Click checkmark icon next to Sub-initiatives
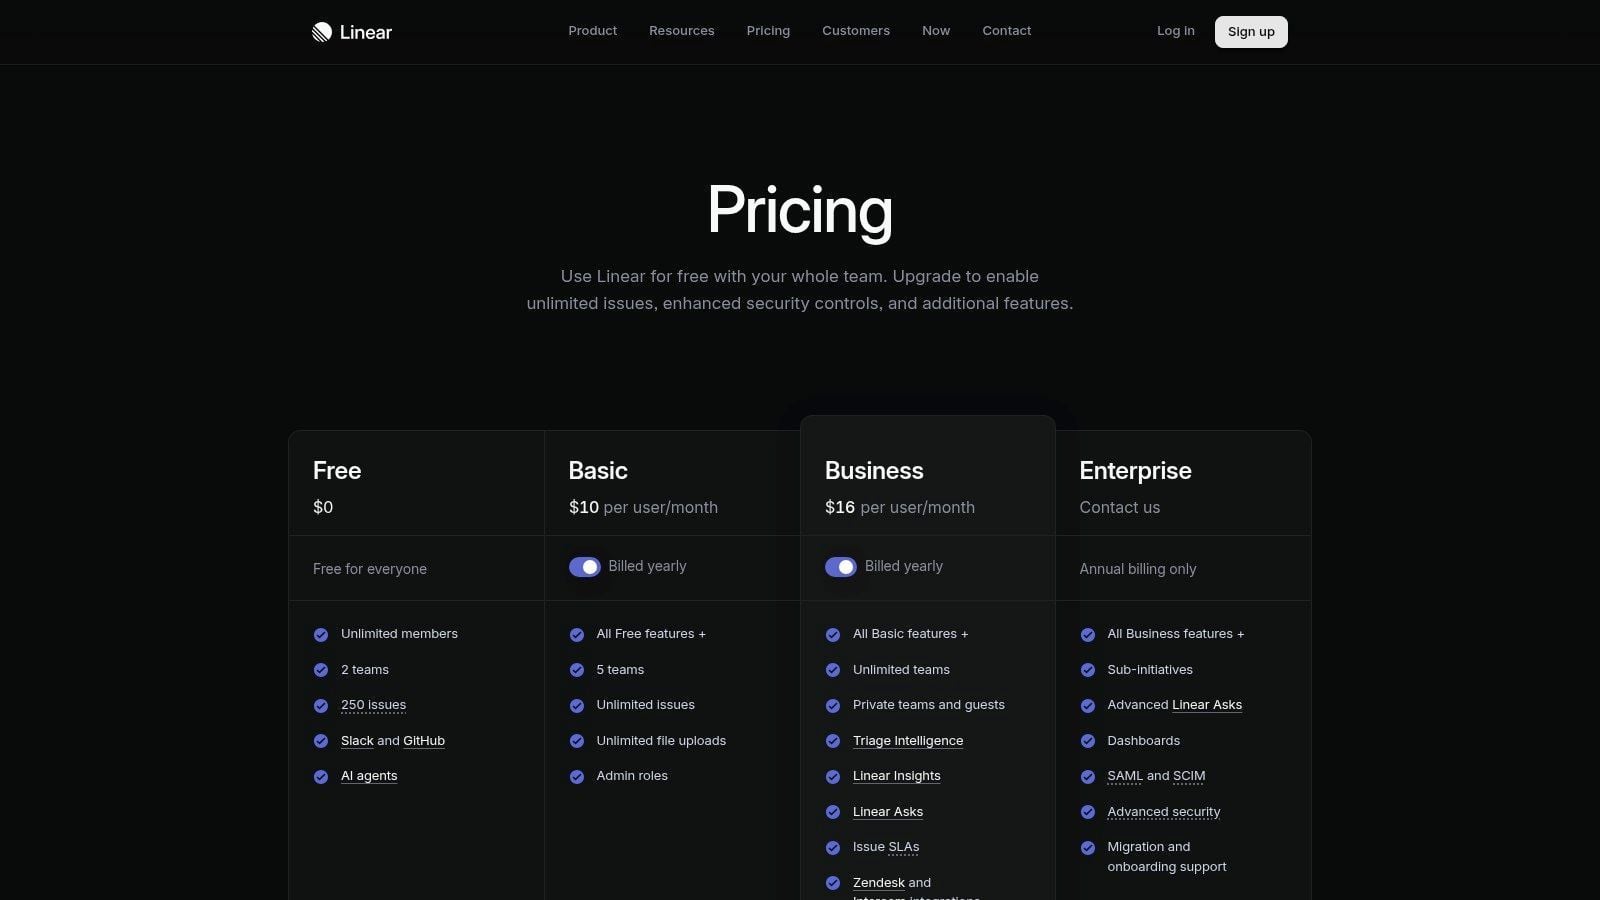 1088,670
